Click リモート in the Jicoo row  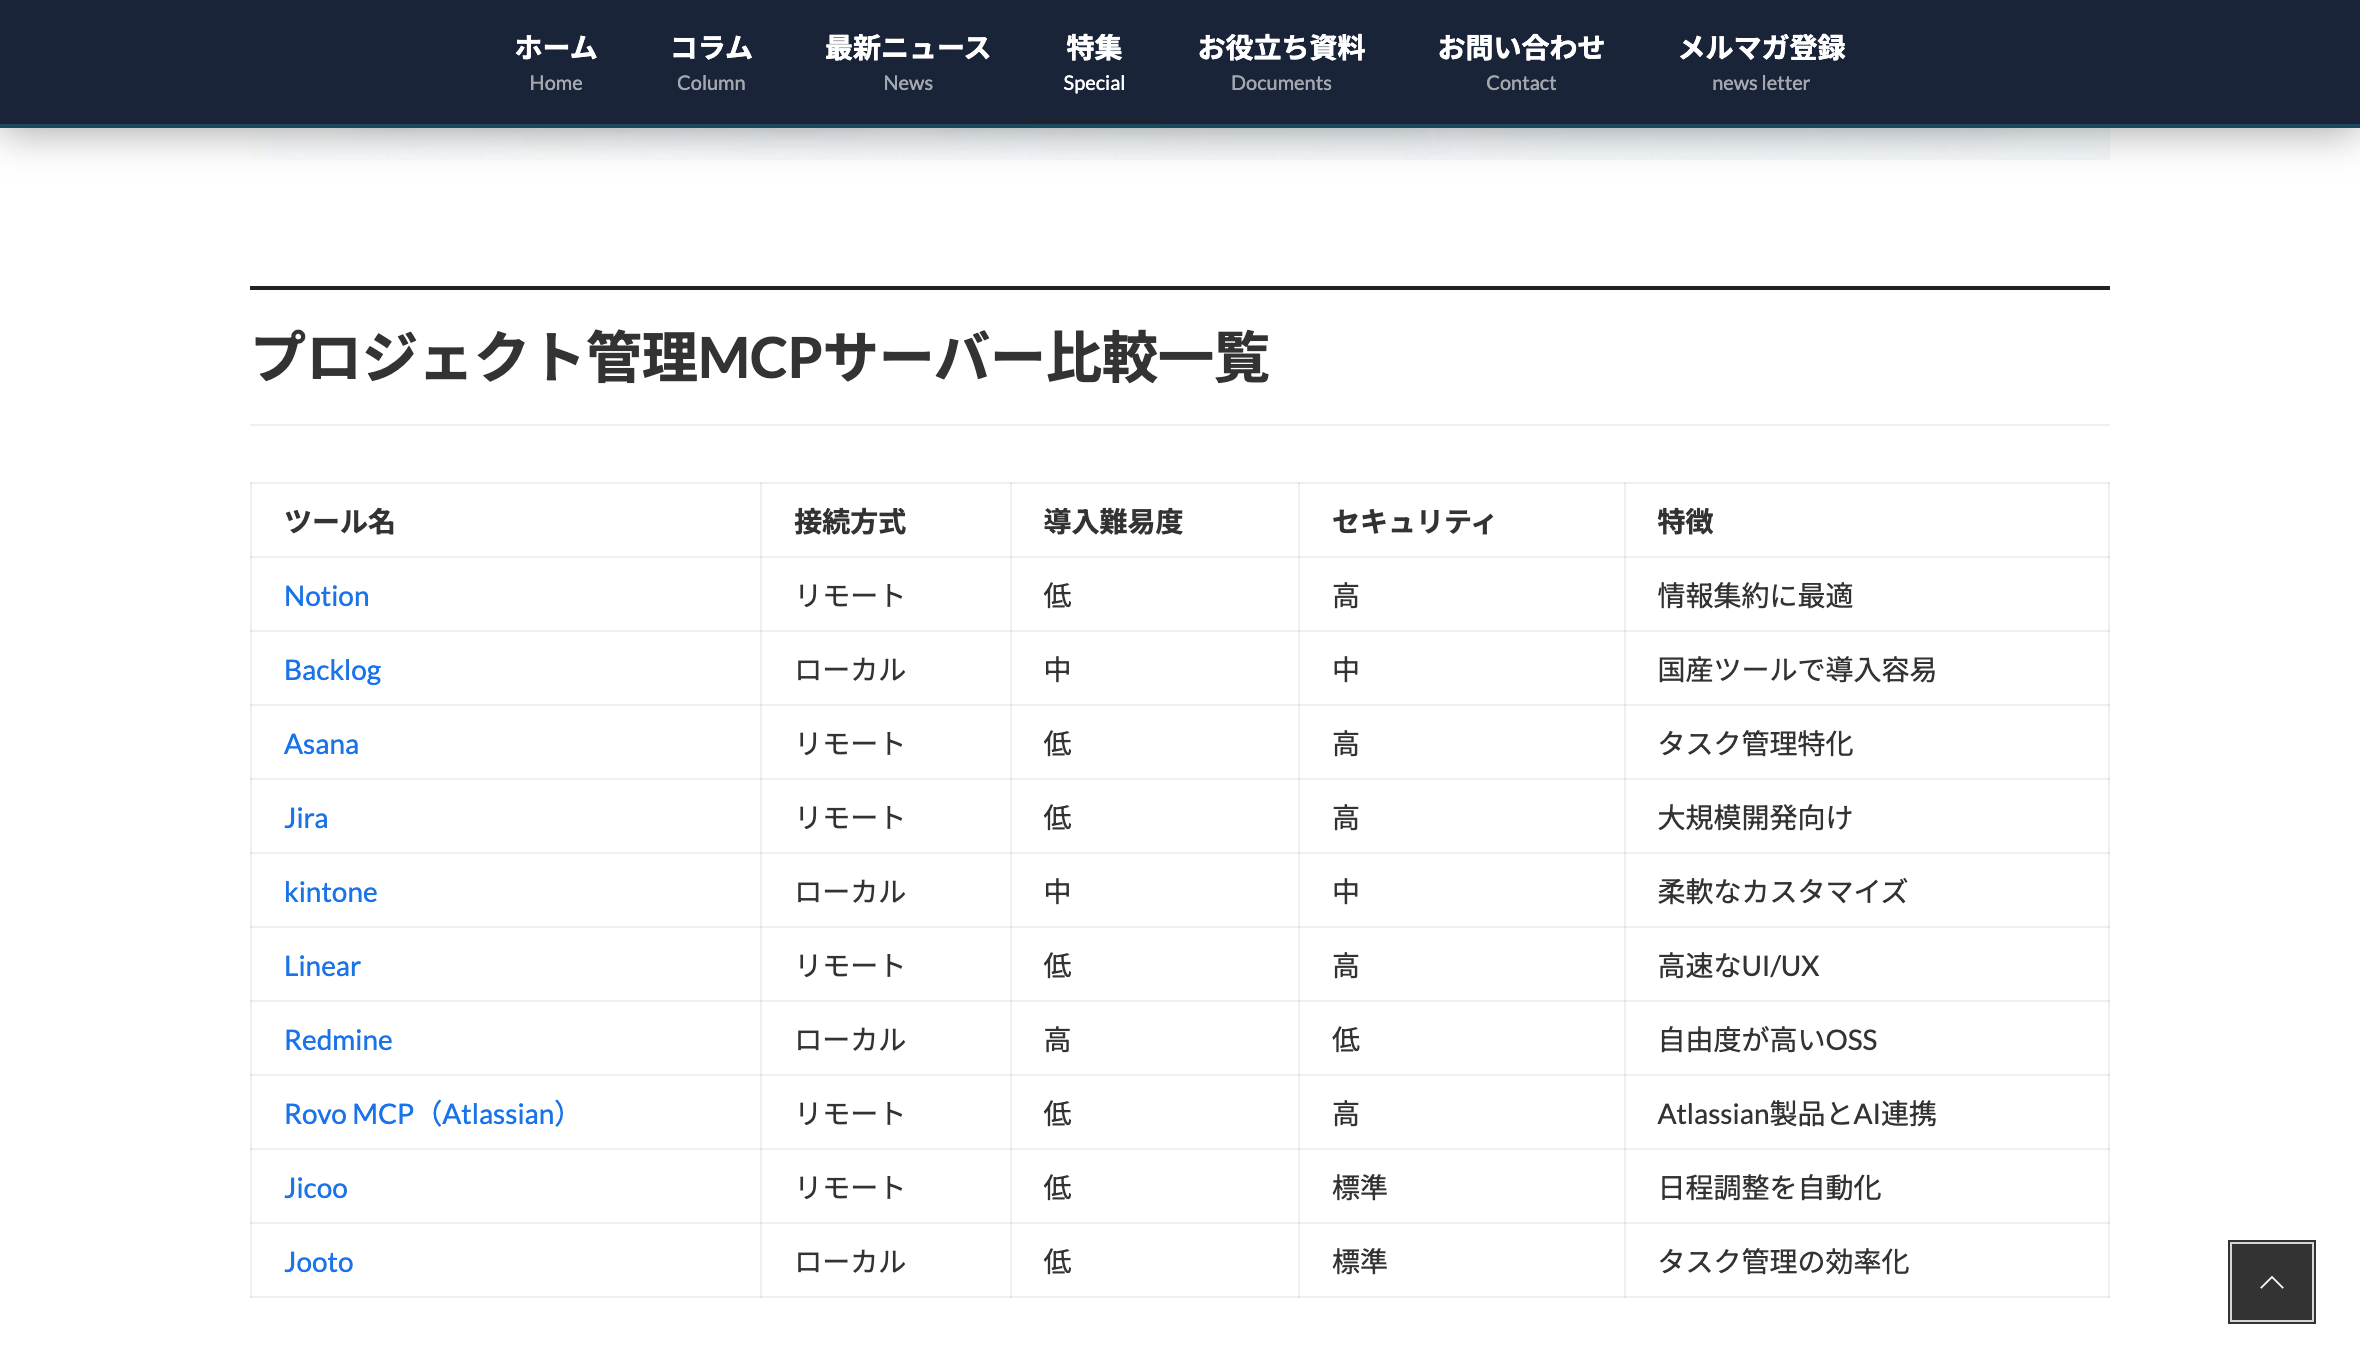pos(849,1188)
